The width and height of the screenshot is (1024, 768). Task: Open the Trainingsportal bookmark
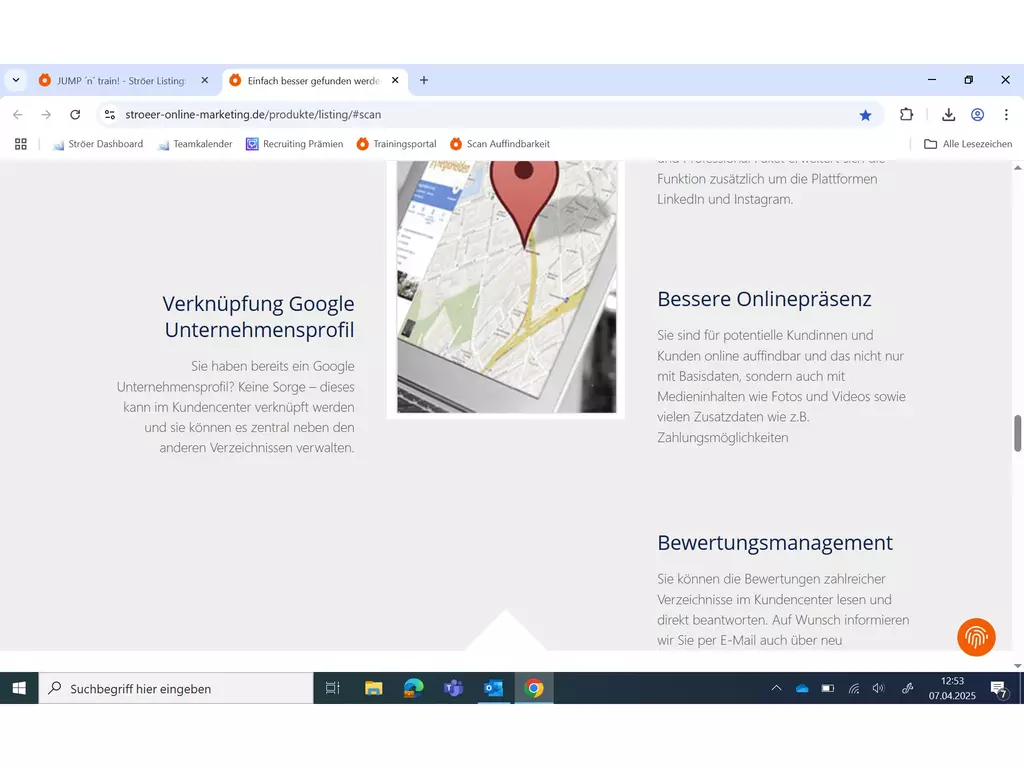pos(397,144)
